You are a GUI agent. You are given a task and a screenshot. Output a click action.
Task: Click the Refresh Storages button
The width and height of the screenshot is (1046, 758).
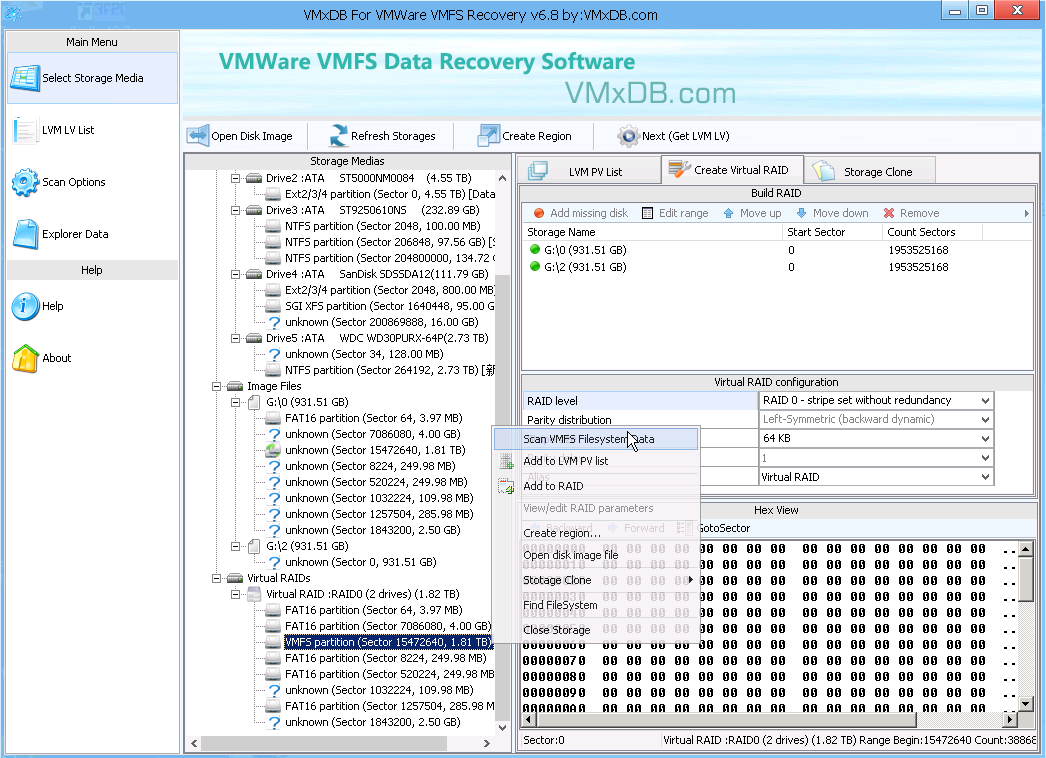tap(382, 136)
